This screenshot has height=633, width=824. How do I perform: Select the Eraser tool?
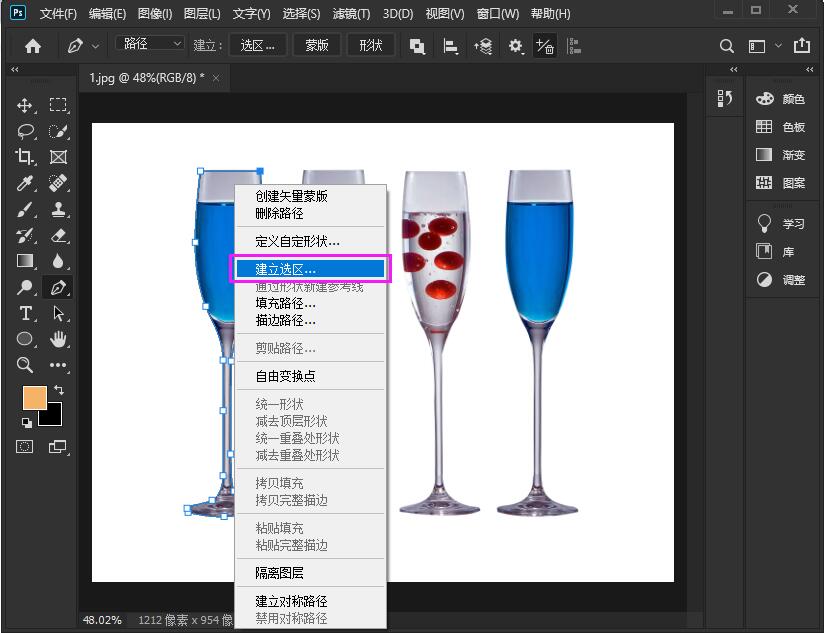point(58,235)
